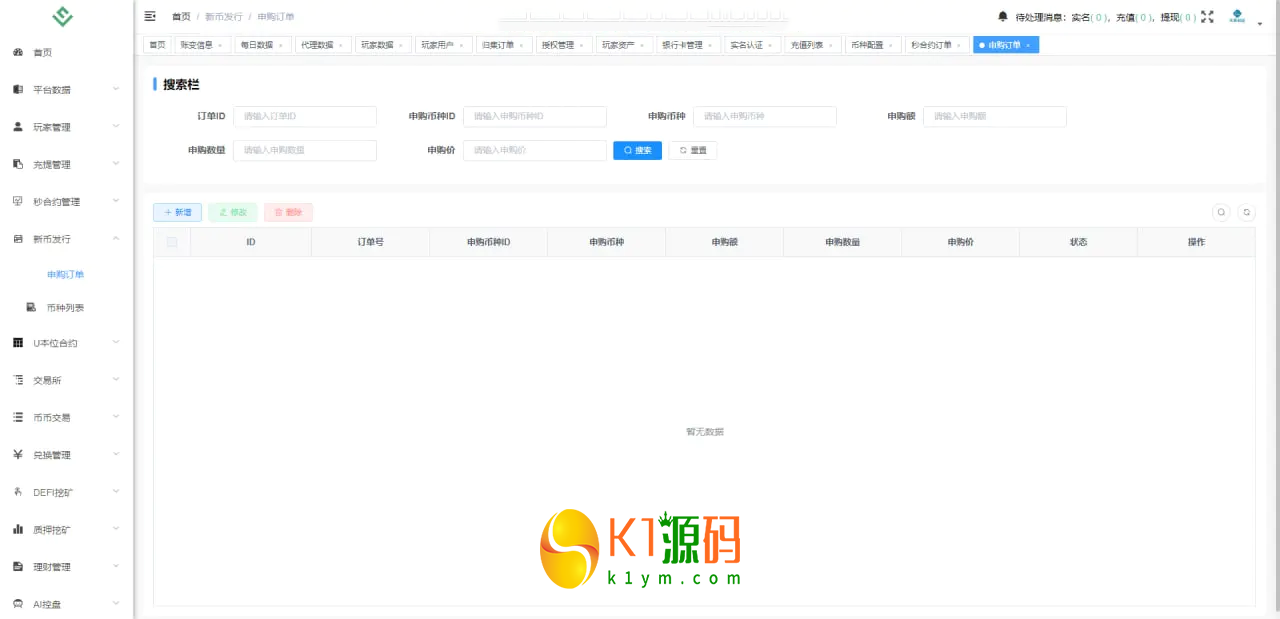Click the 订单号 column header
Viewport: 1280px width, 619px height.
[x=370, y=242]
